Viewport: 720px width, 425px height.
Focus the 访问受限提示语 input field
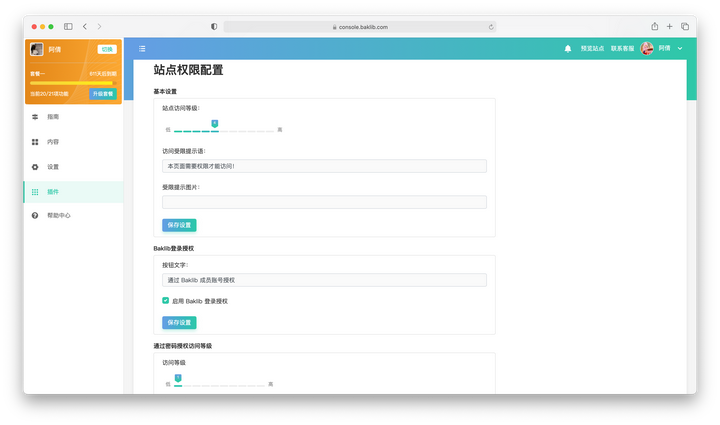tap(324, 166)
